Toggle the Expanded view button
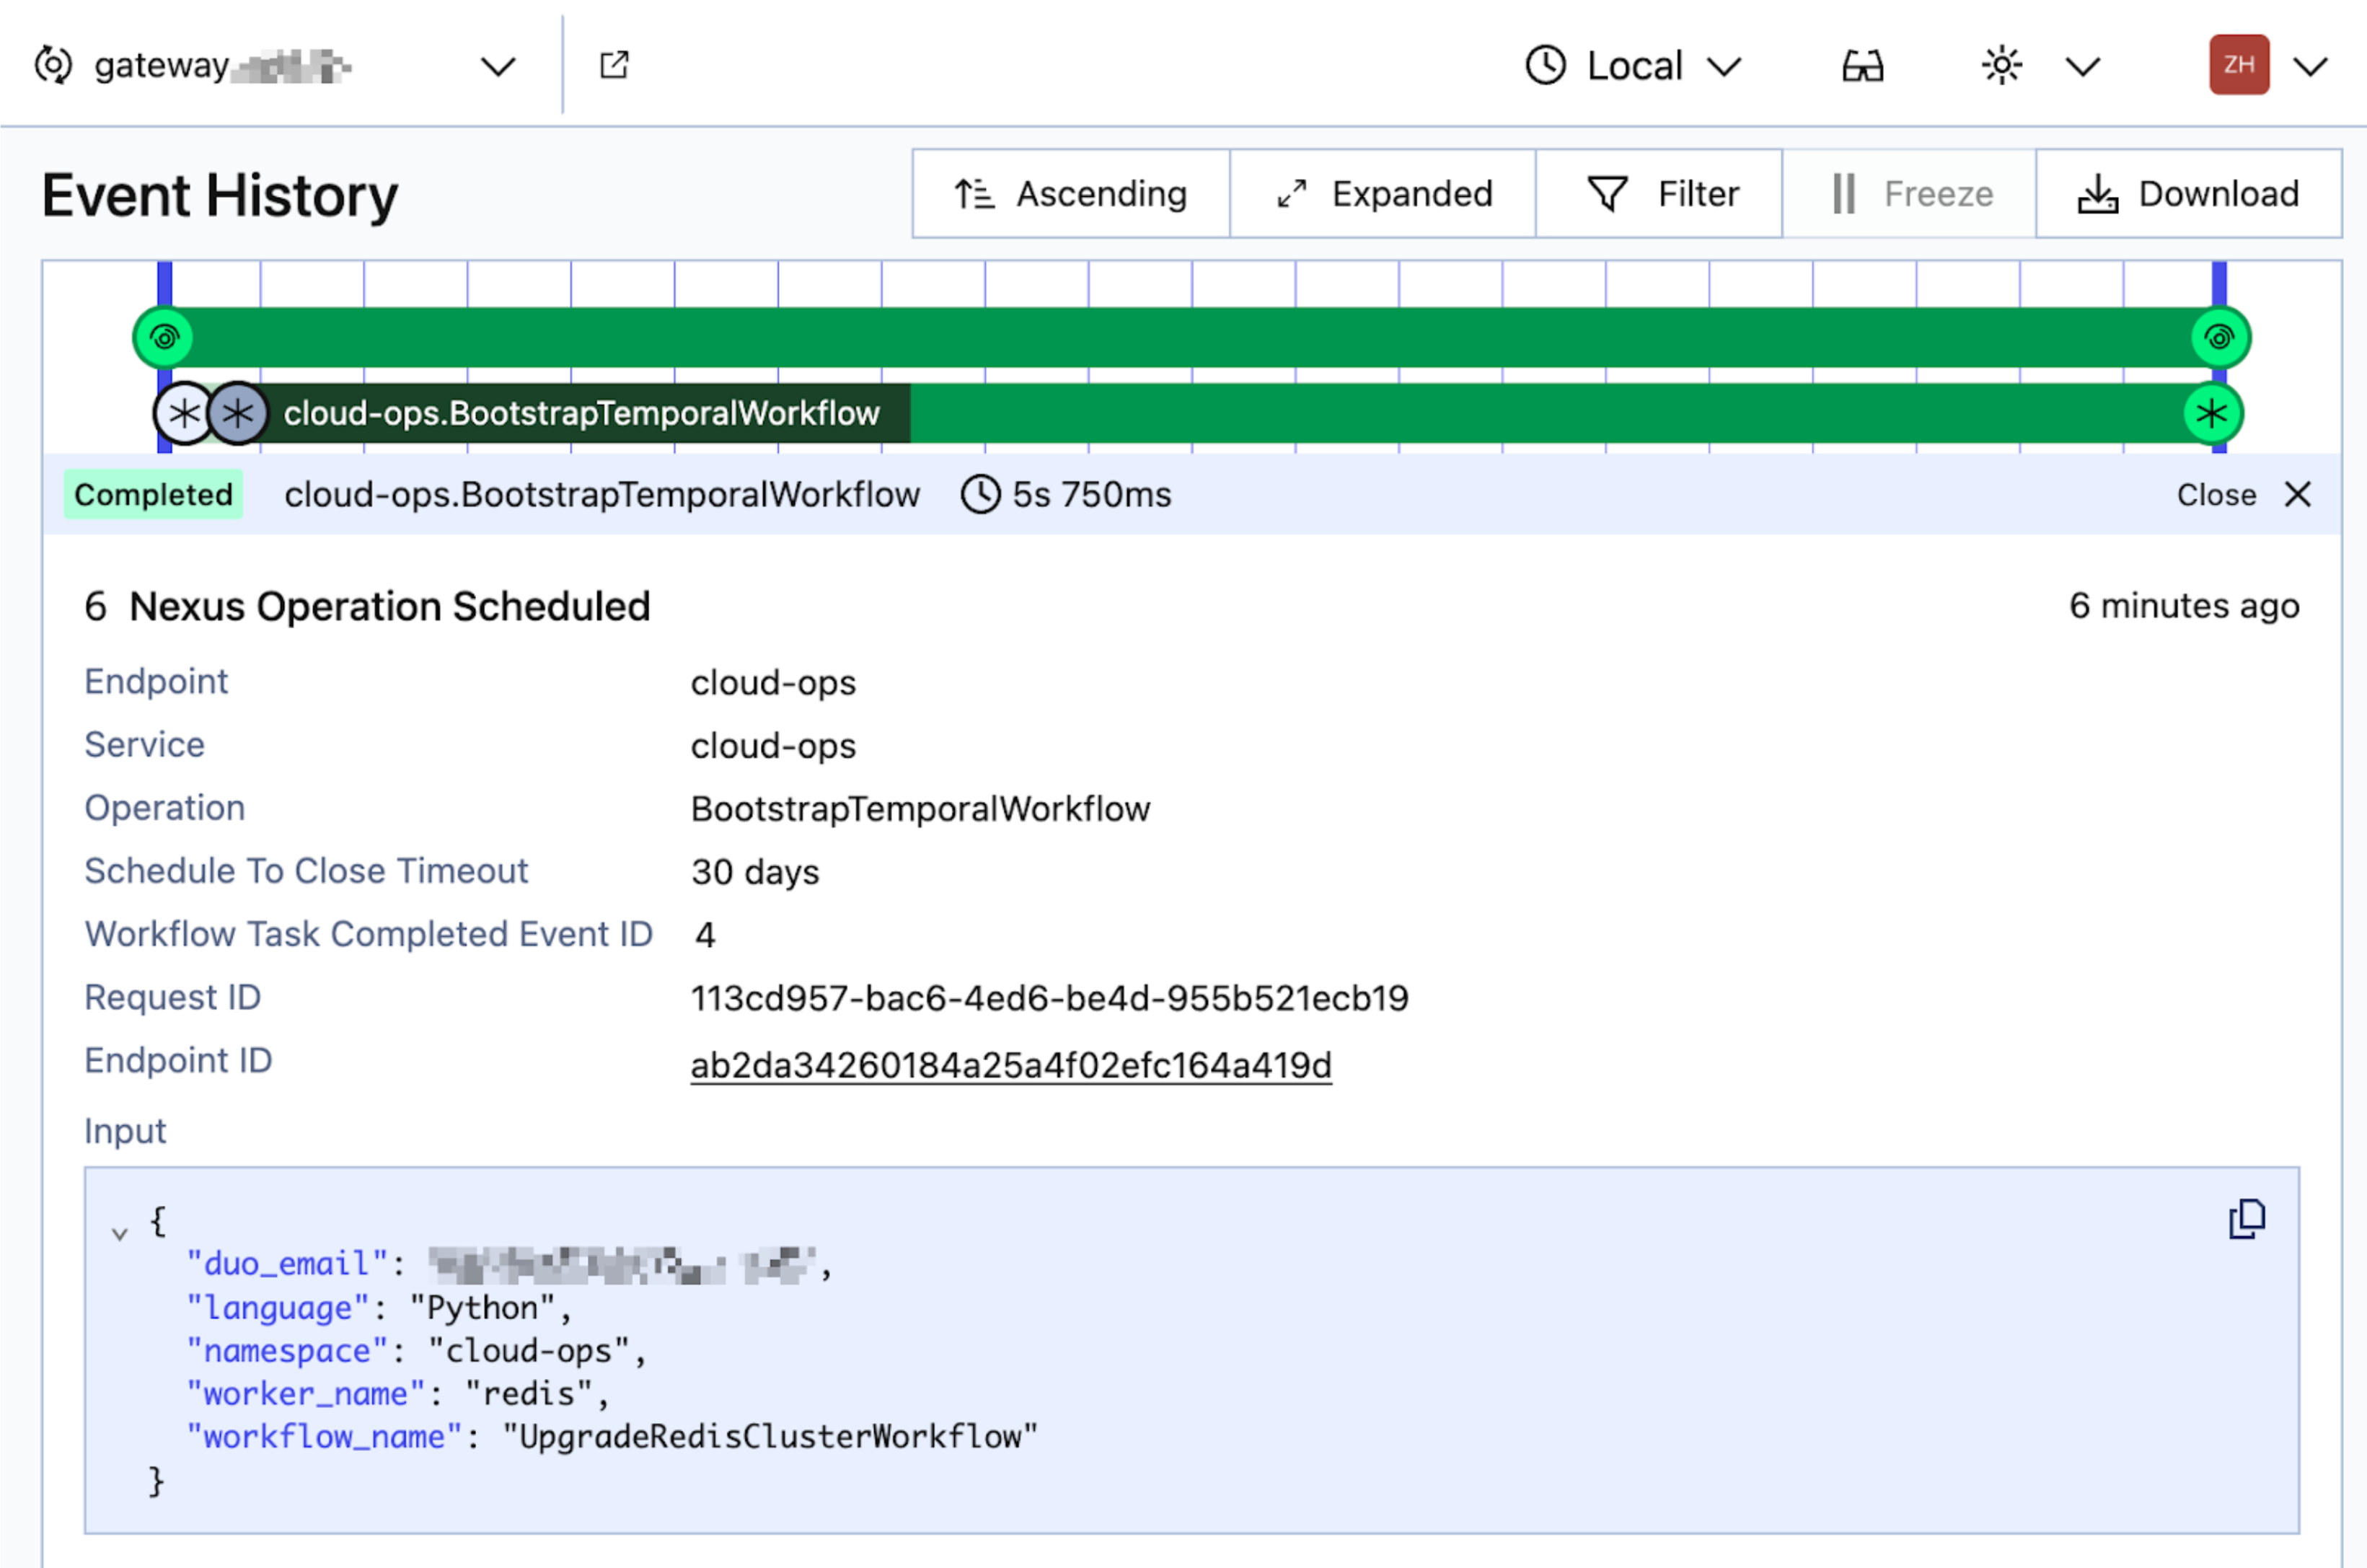 (1383, 194)
